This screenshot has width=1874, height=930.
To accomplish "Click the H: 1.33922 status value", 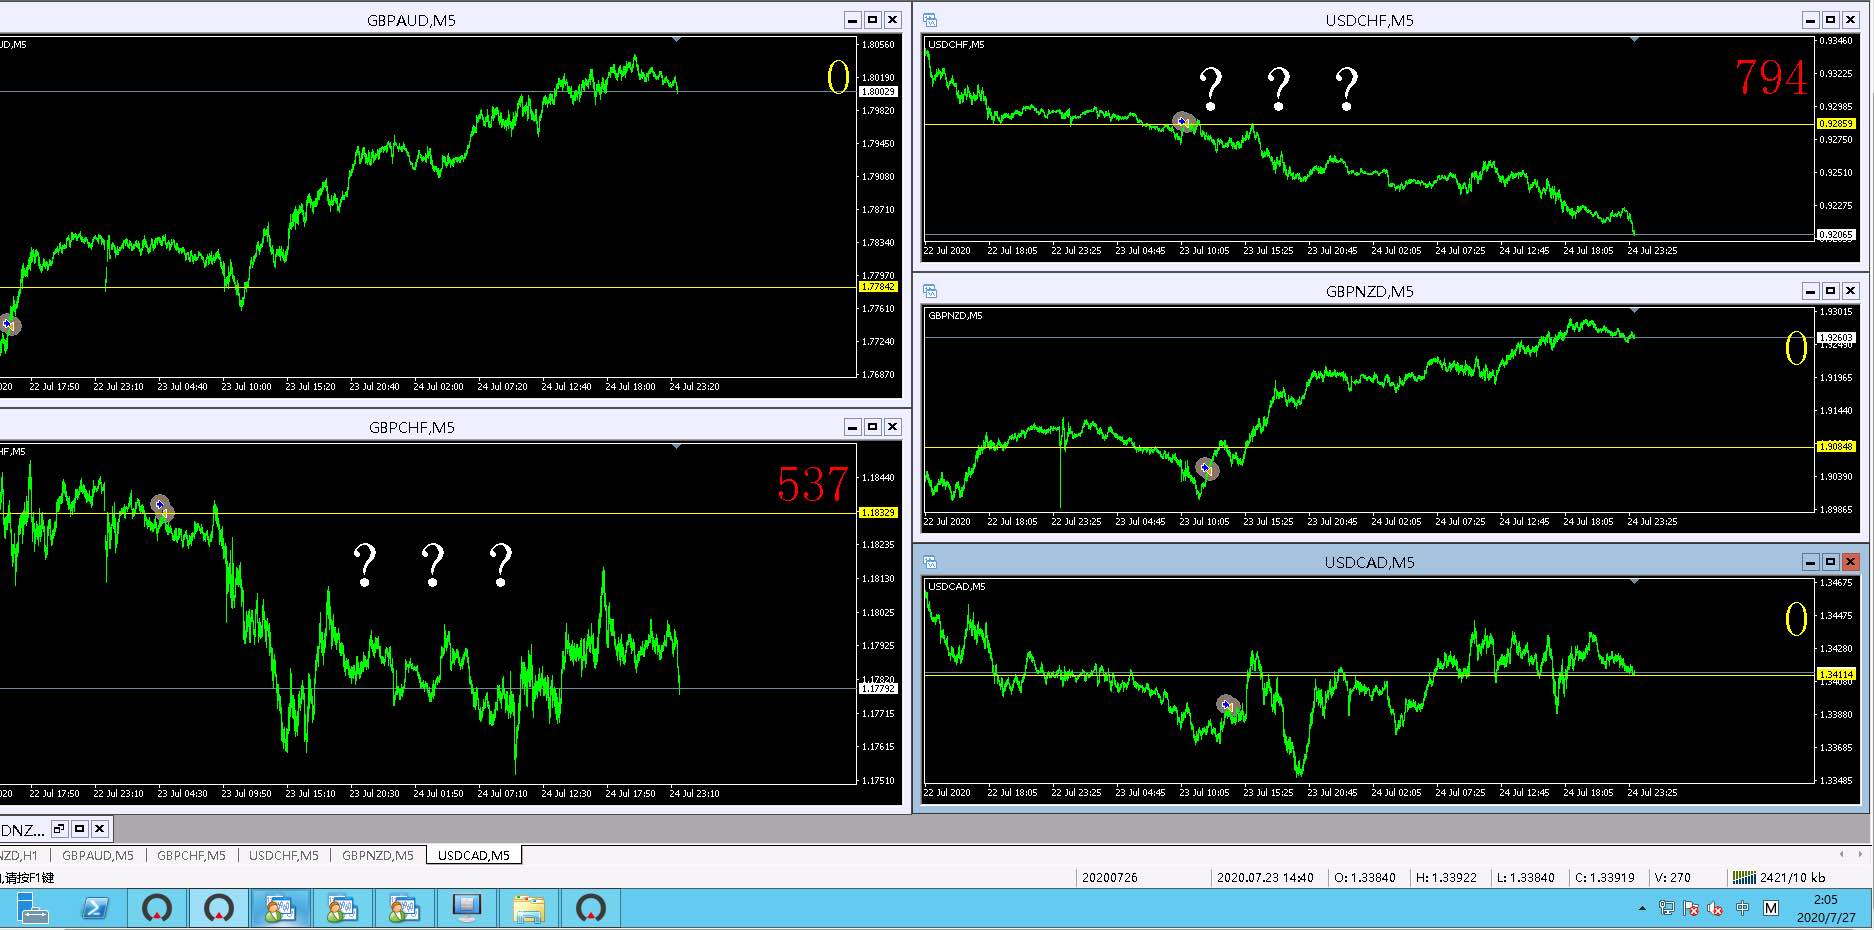I will pyautogui.click(x=1446, y=878).
